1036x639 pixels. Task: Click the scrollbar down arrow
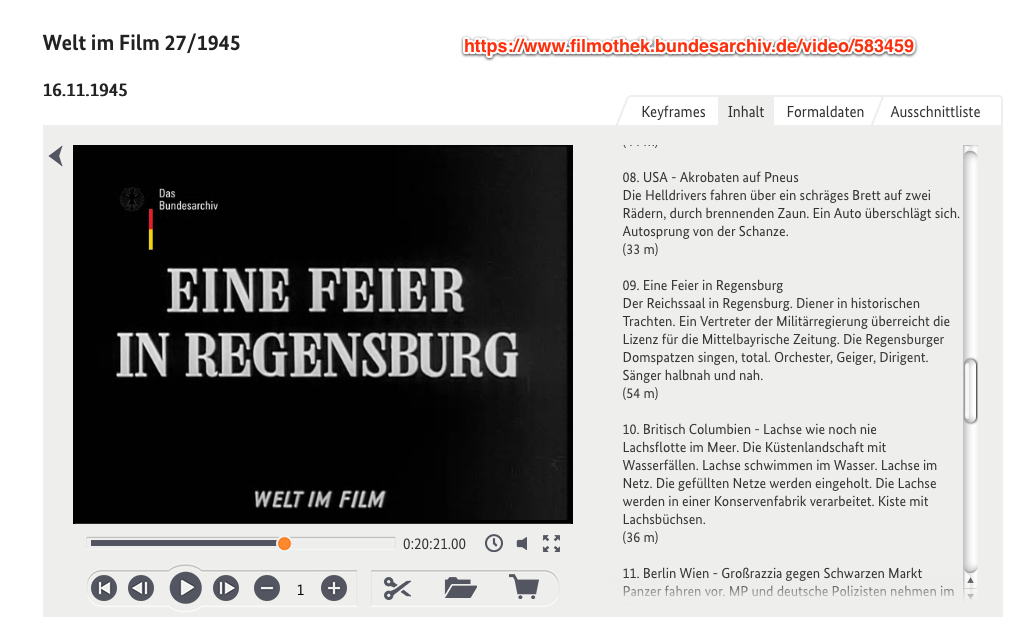(970, 595)
